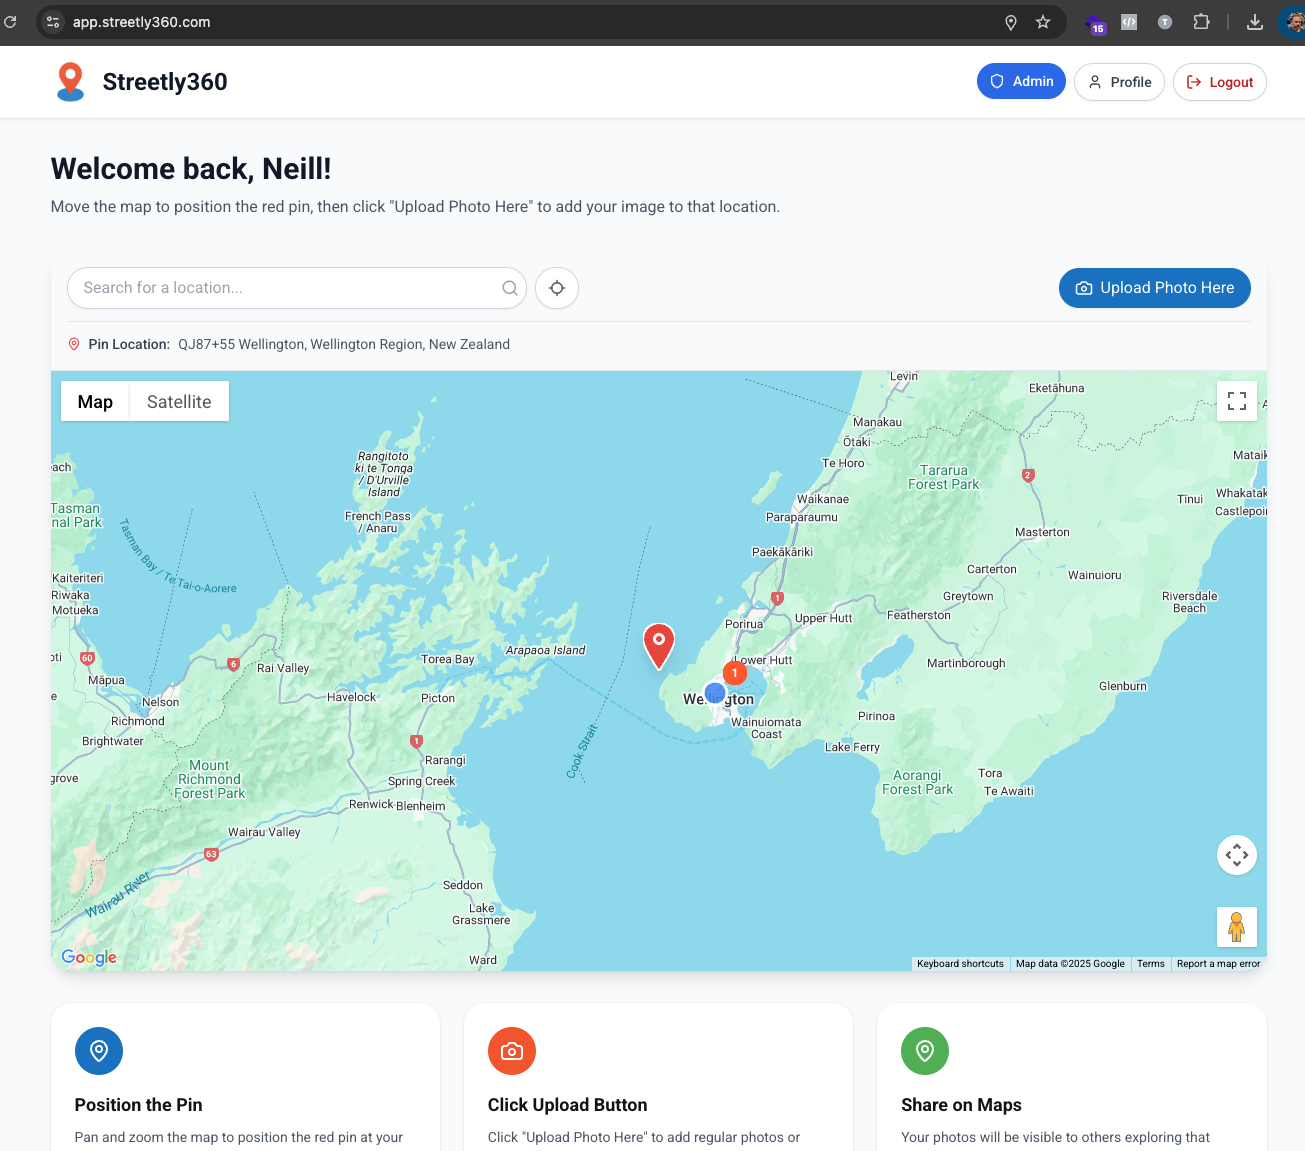The width and height of the screenshot is (1305, 1151).
Task: Open the browser extensions puzzle icon
Action: tap(1201, 21)
